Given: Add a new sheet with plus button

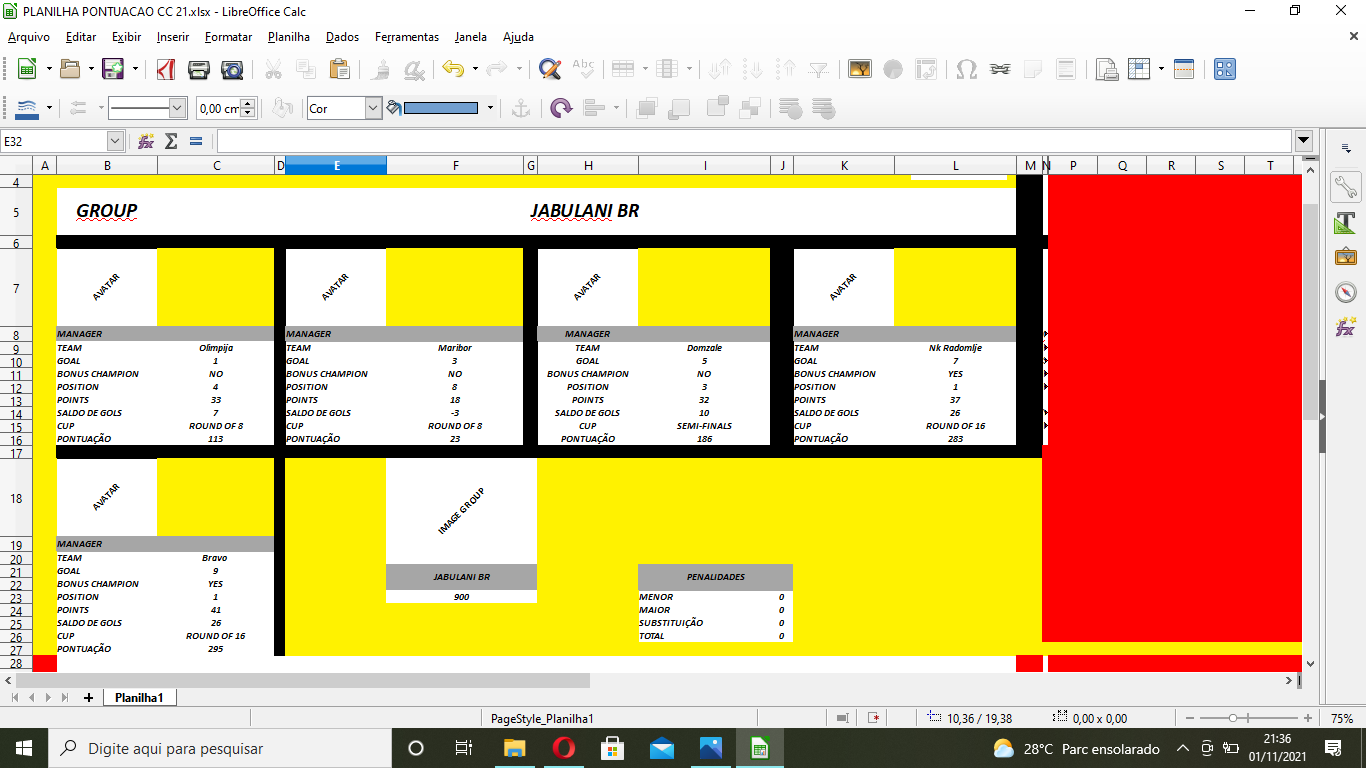Looking at the screenshot, I should (88, 698).
